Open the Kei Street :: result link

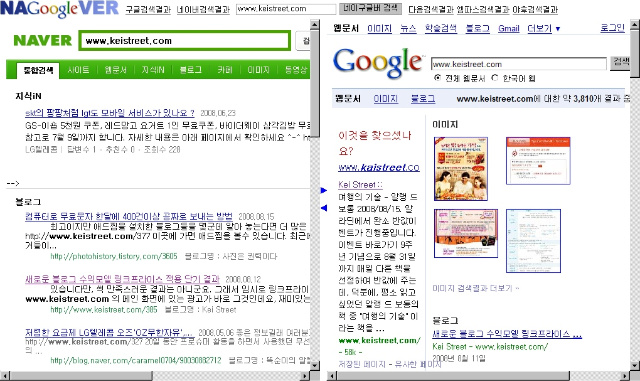360,185
